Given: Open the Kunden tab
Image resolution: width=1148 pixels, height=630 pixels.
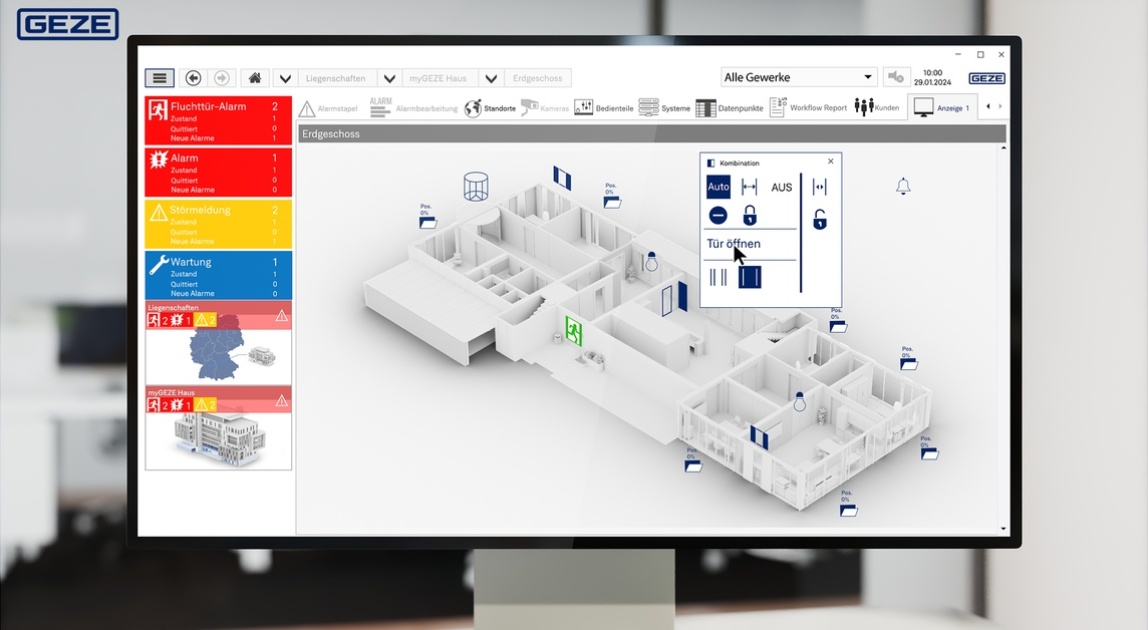Looking at the screenshot, I should [x=877, y=107].
